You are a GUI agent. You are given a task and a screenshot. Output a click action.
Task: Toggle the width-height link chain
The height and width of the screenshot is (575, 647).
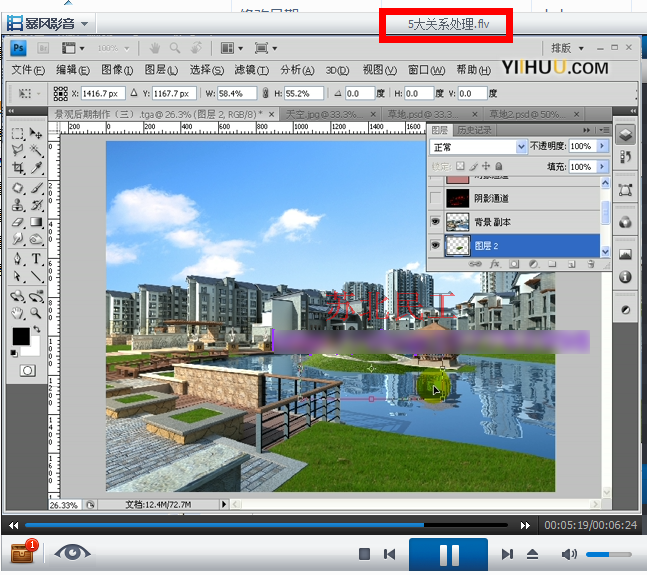265,93
